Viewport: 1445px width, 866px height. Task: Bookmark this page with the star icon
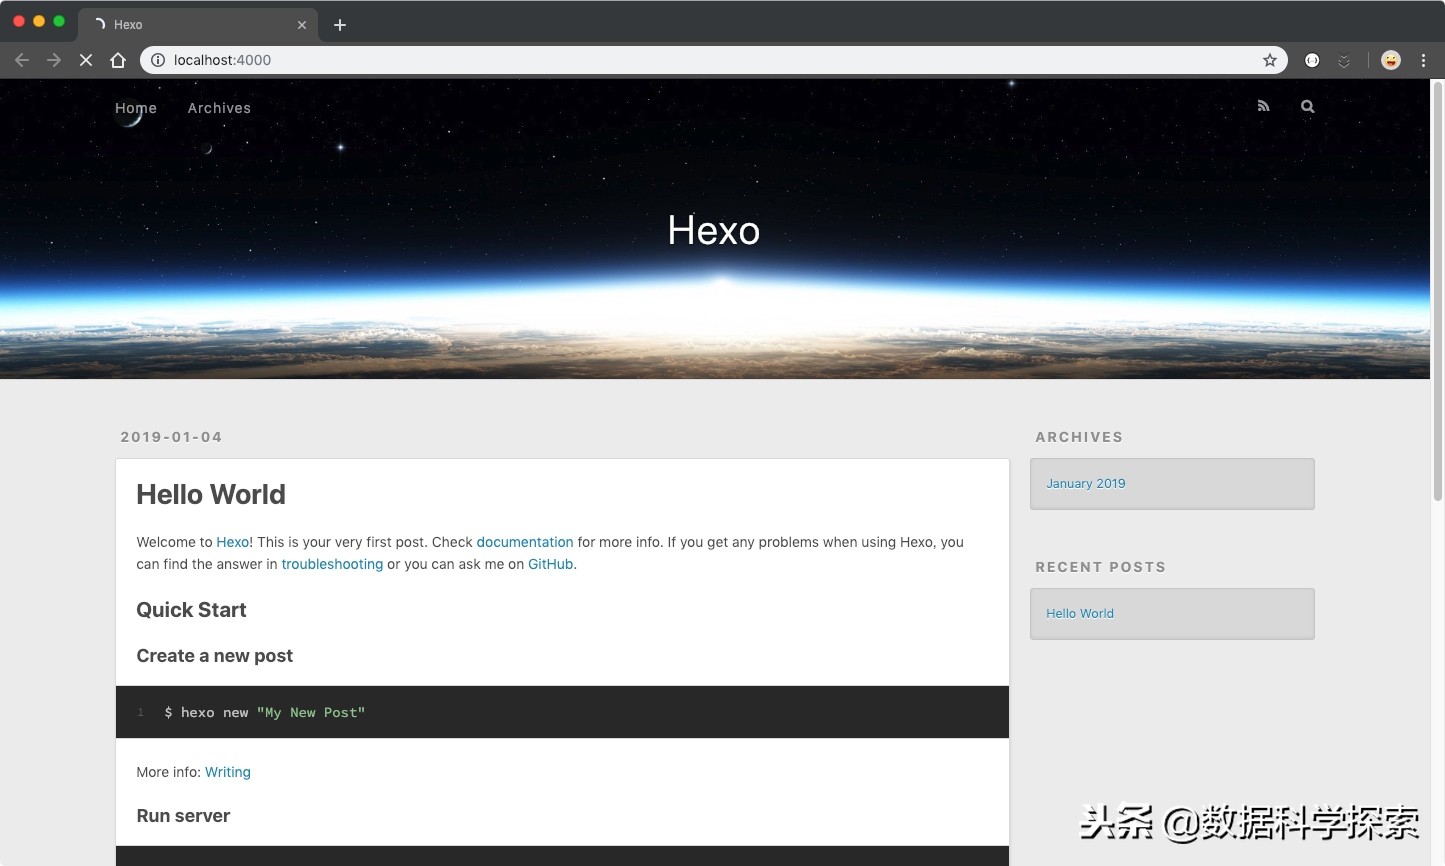point(1270,60)
